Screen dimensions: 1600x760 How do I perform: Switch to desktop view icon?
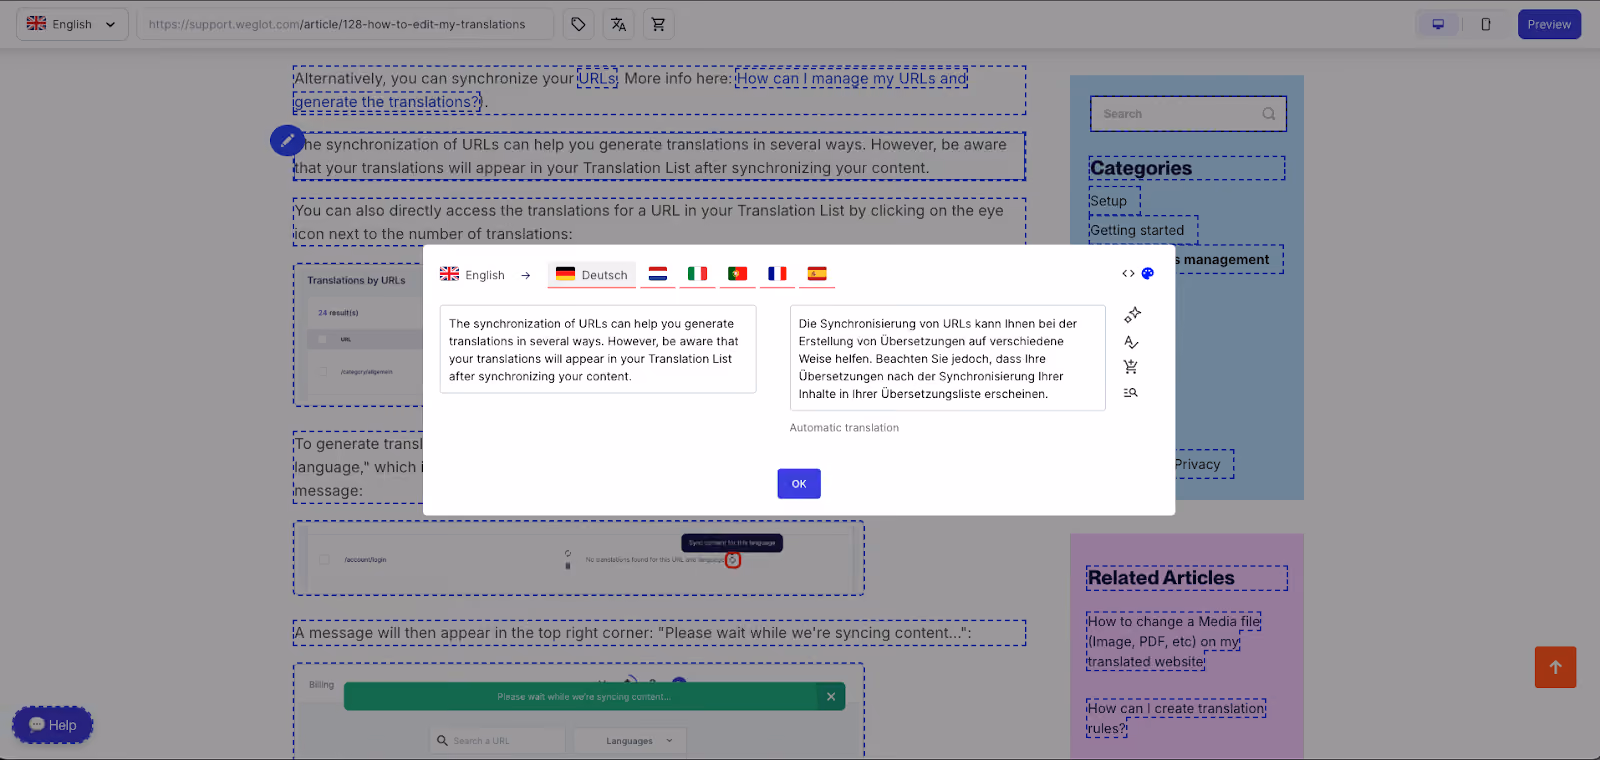1438,24
